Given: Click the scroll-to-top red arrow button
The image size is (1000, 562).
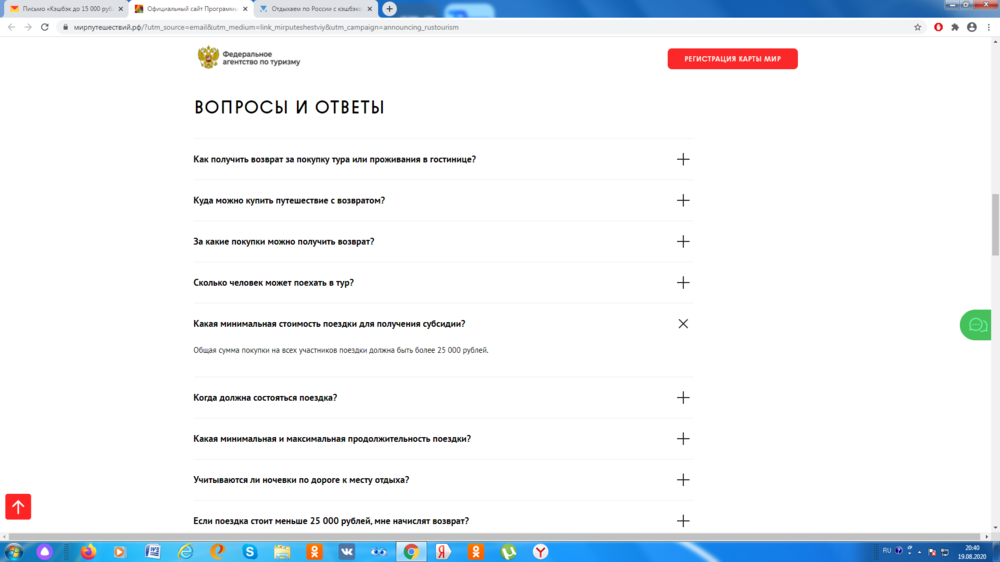Looking at the screenshot, I should coord(18,507).
